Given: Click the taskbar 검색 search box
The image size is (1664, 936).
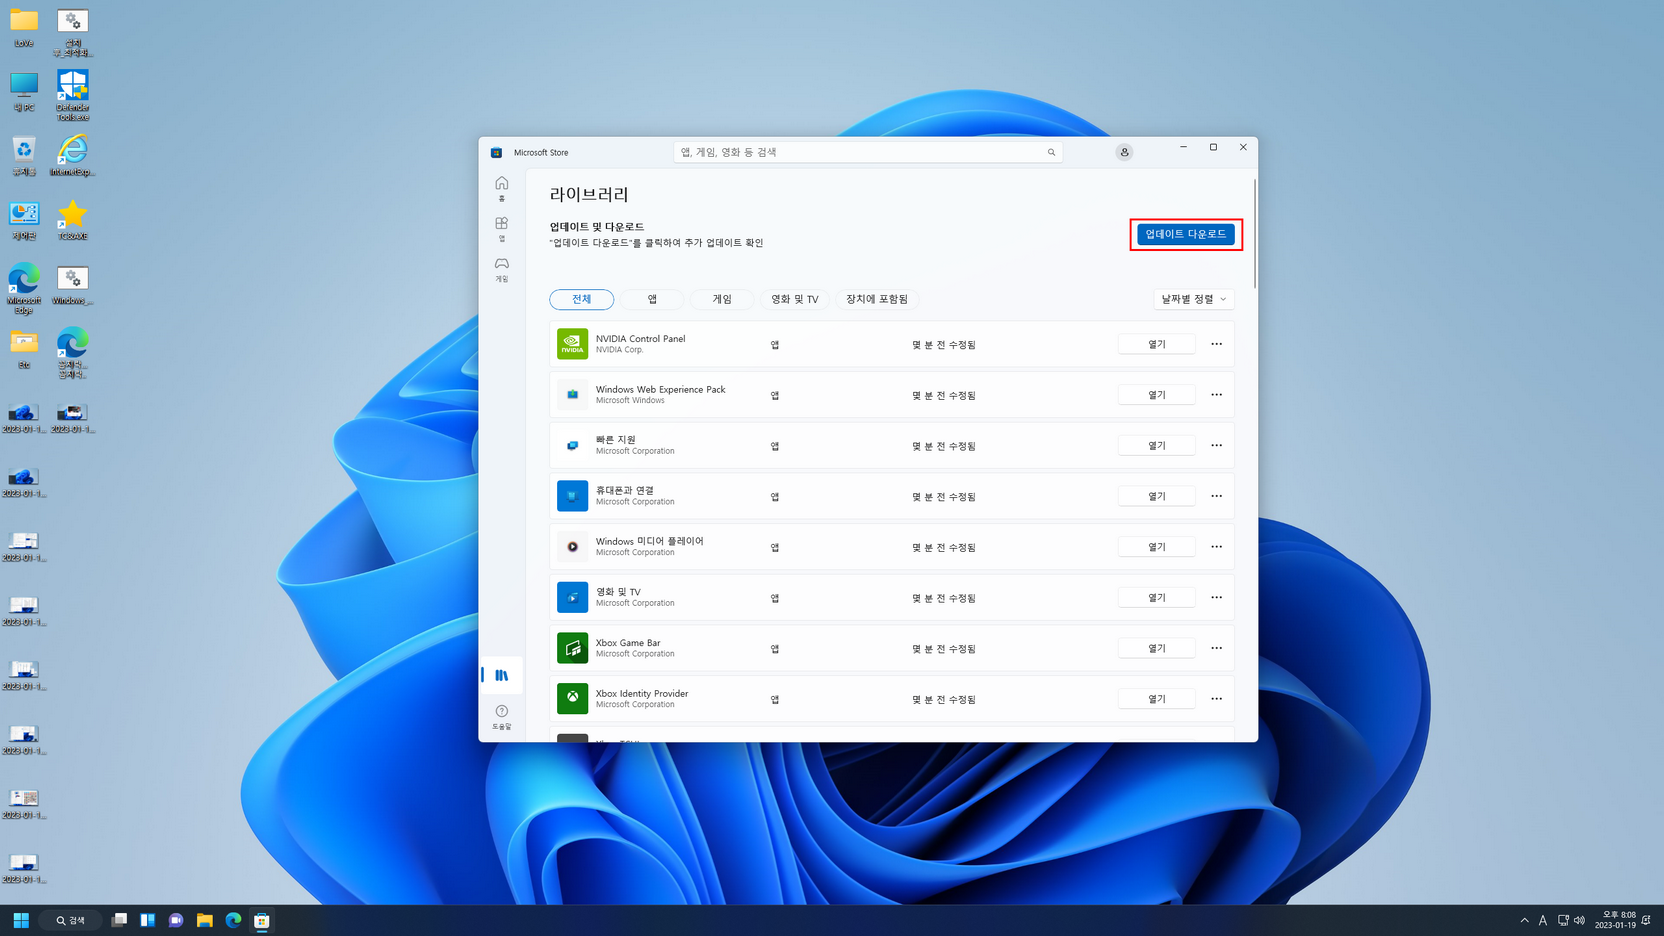Looking at the screenshot, I should click(71, 920).
